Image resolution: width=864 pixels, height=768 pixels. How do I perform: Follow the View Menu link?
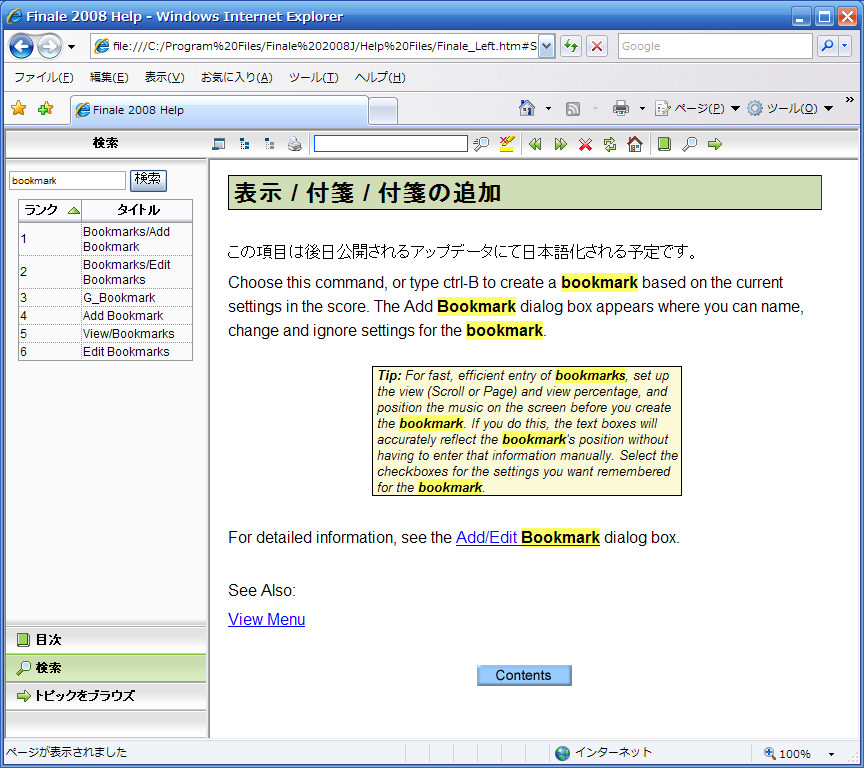click(266, 619)
